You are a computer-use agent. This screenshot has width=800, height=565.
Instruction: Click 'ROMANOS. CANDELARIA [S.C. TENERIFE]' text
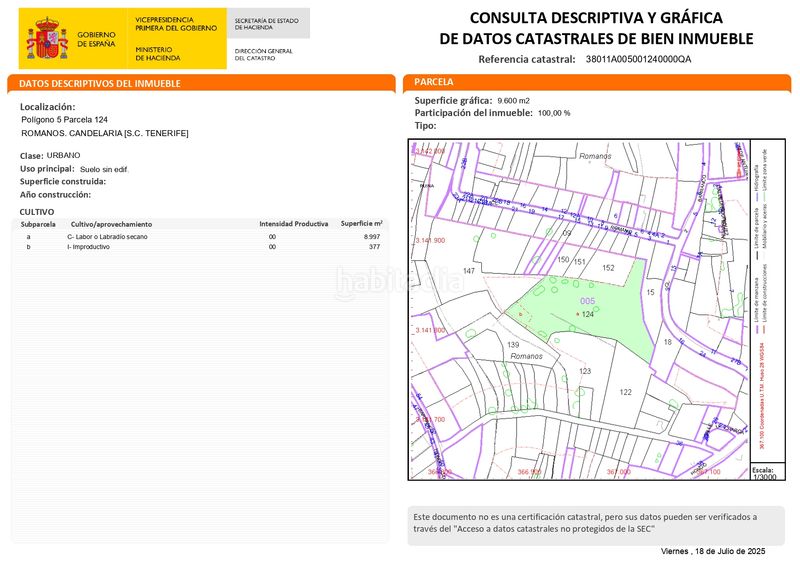(105, 133)
